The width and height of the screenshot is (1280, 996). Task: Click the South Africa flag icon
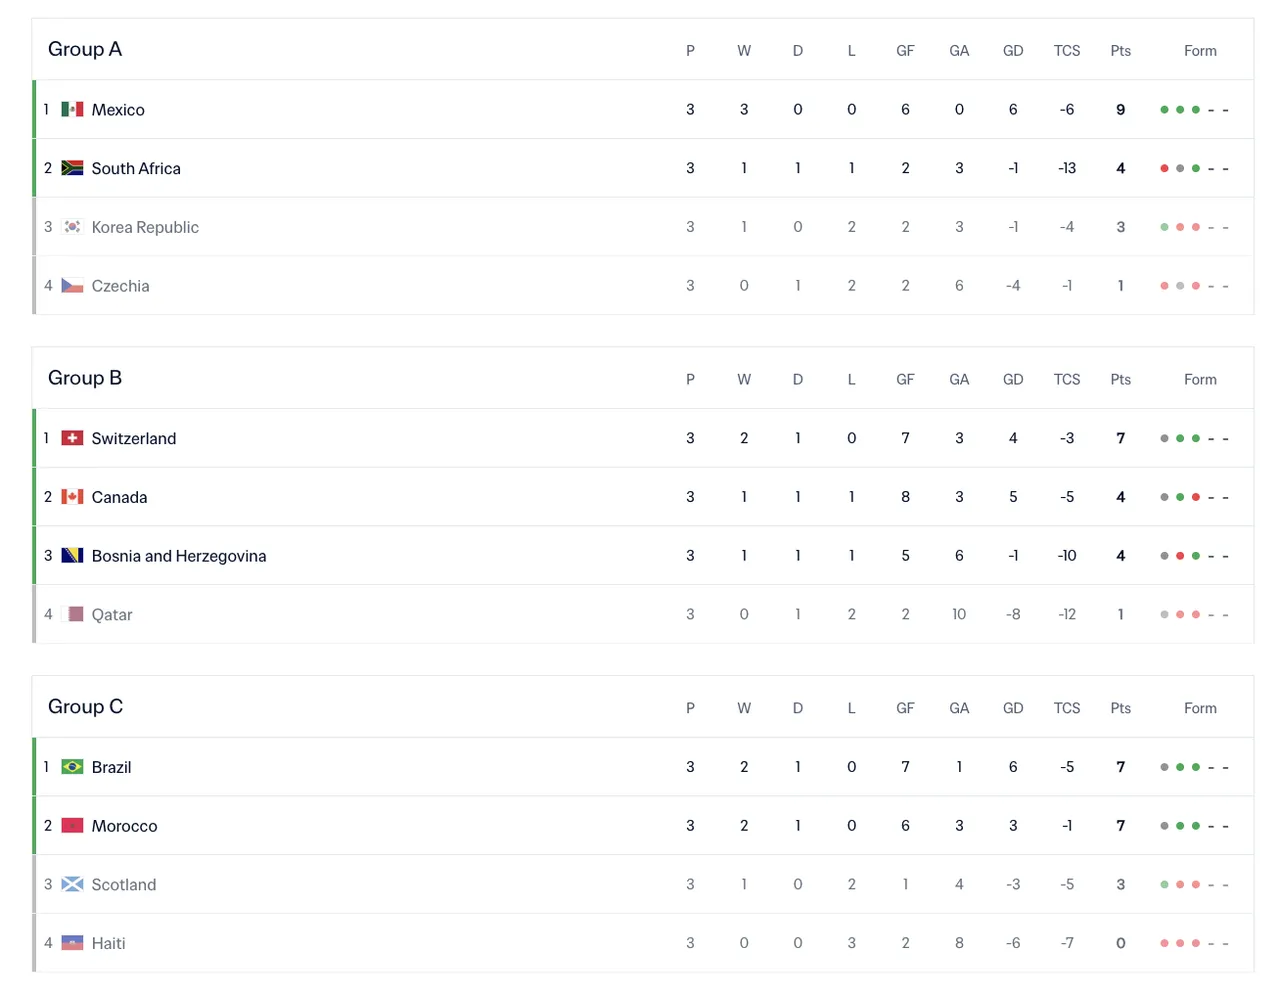[72, 168]
